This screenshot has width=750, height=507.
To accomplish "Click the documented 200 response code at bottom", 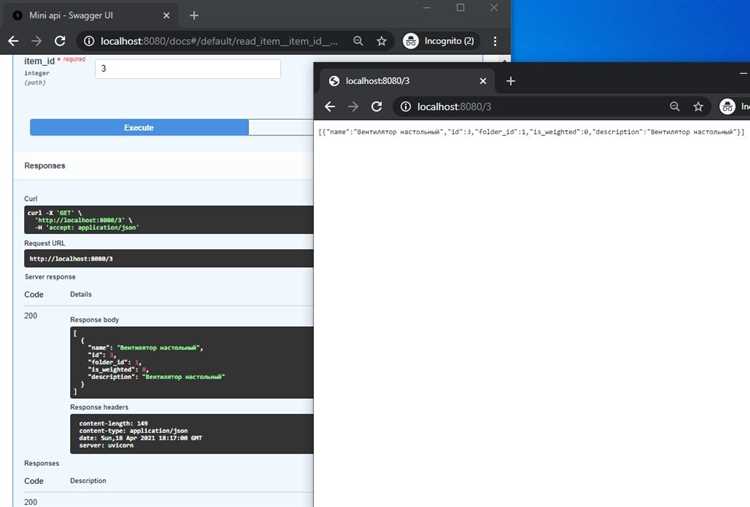I will 31,502.
